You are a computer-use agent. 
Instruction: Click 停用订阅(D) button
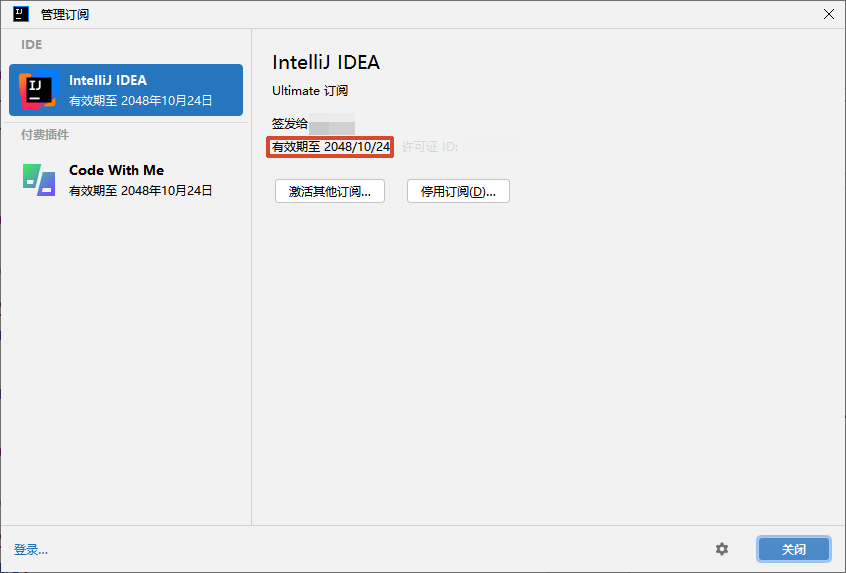click(458, 191)
